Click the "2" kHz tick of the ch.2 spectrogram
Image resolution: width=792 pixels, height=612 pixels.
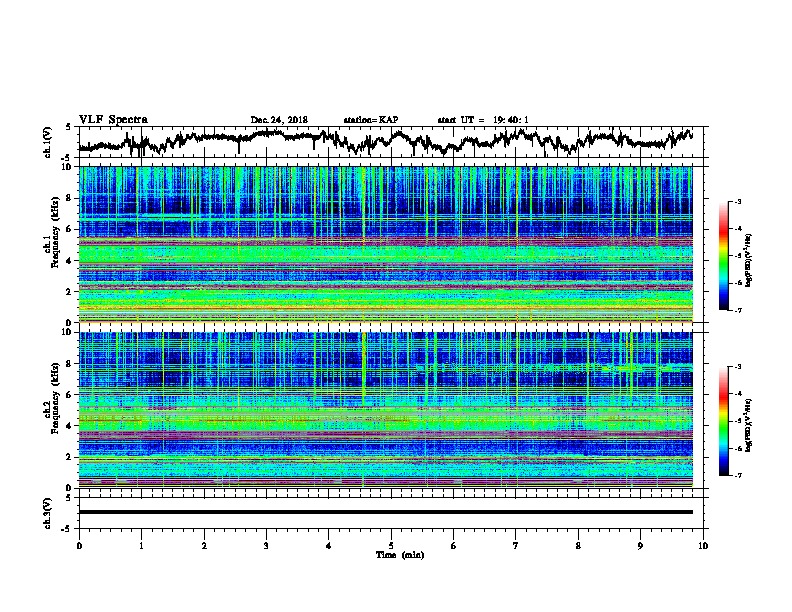(70, 456)
